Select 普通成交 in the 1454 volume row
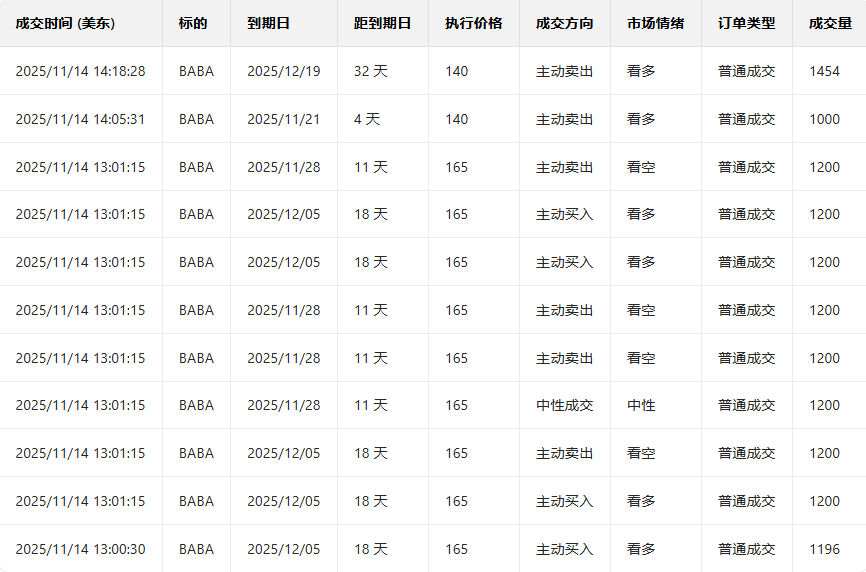The height and width of the screenshot is (572, 866). click(746, 71)
